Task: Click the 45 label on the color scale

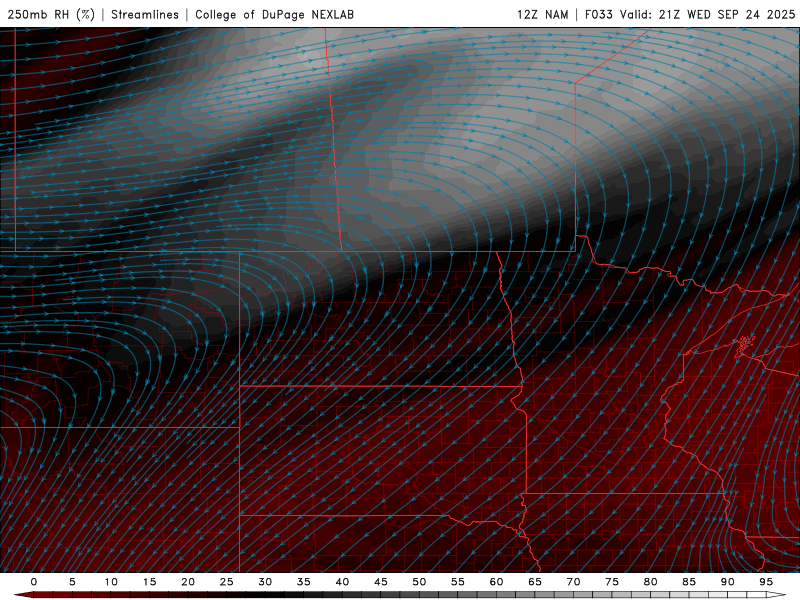Action: click(x=381, y=582)
